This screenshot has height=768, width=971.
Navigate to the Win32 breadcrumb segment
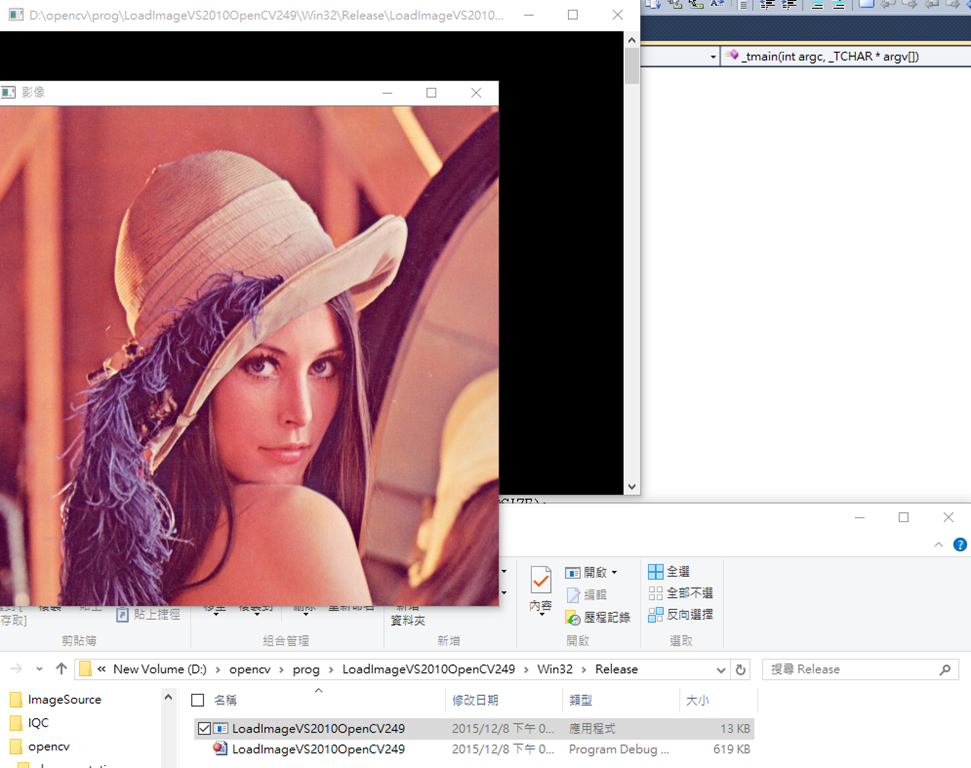coord(555,670)
